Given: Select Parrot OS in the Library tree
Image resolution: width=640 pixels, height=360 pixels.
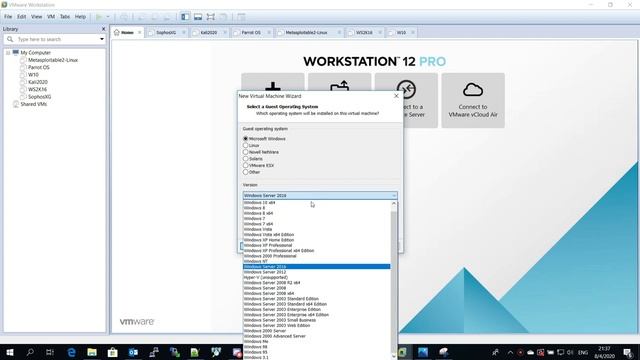Looking at the screenshot, I should tap(39, 67).
